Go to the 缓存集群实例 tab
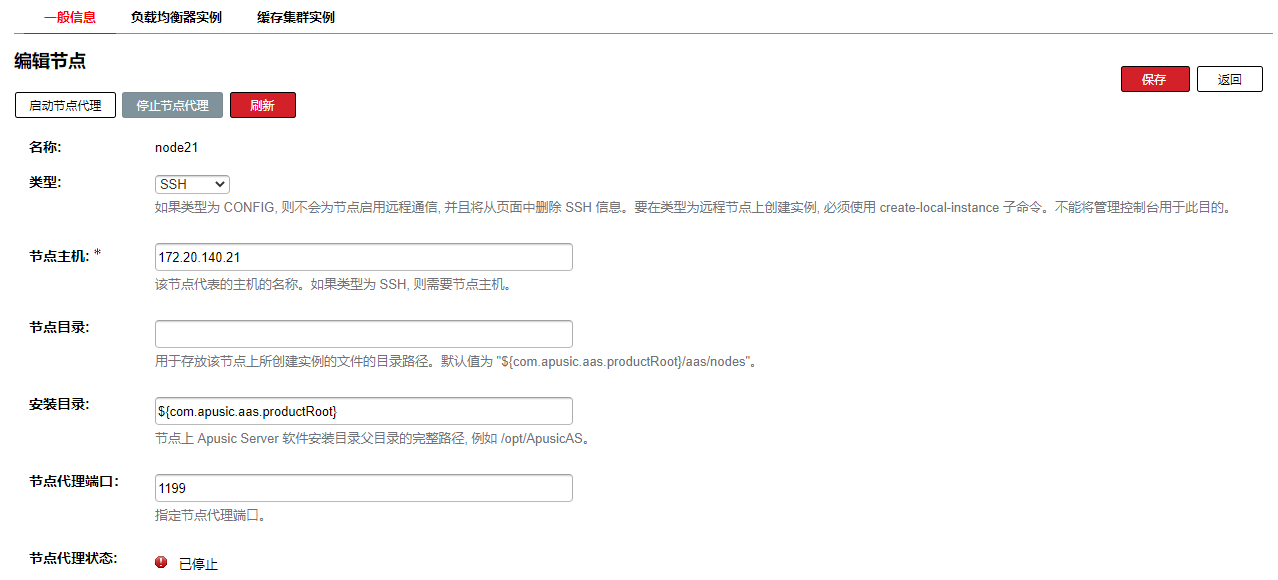Viewport: 1278px width, 580px height. pos(295,17)
